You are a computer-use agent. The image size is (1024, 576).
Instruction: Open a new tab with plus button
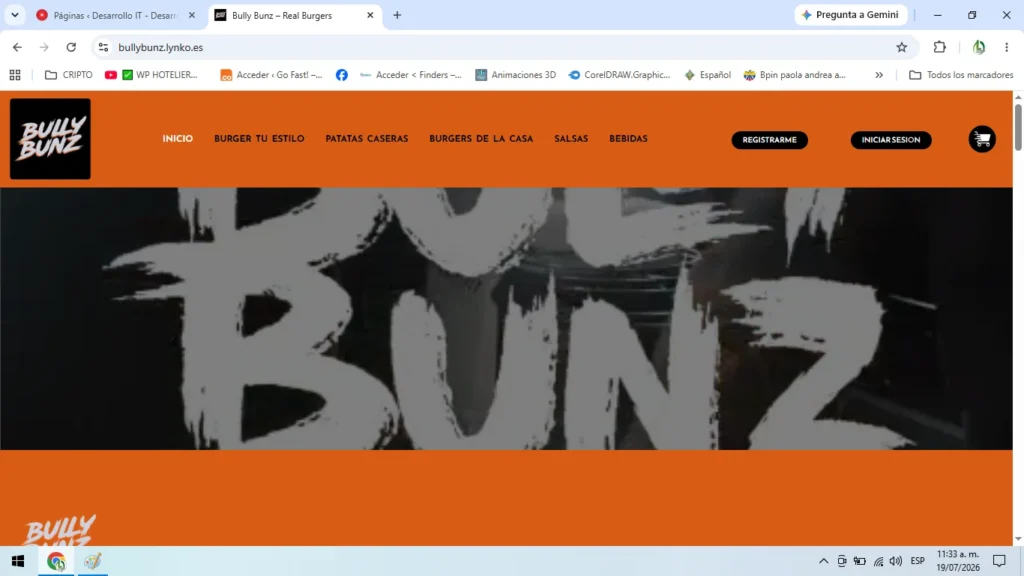(397, 15)
